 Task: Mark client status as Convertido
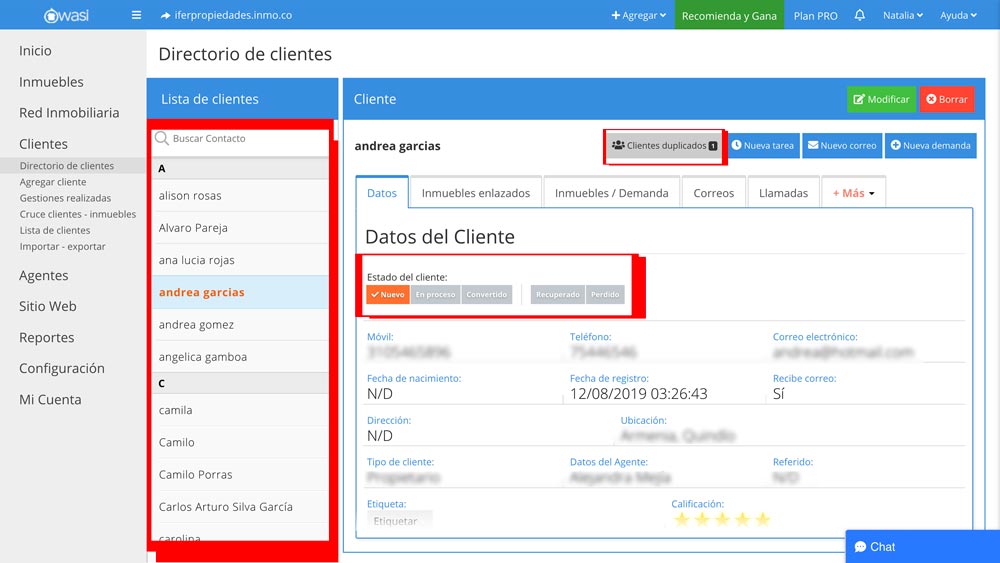point(487,295)
